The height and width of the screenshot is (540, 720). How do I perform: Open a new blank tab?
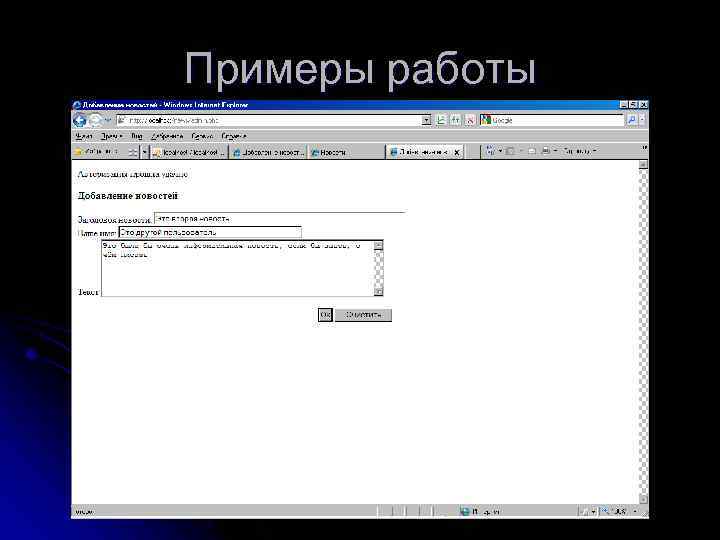[x=472, y=152]
